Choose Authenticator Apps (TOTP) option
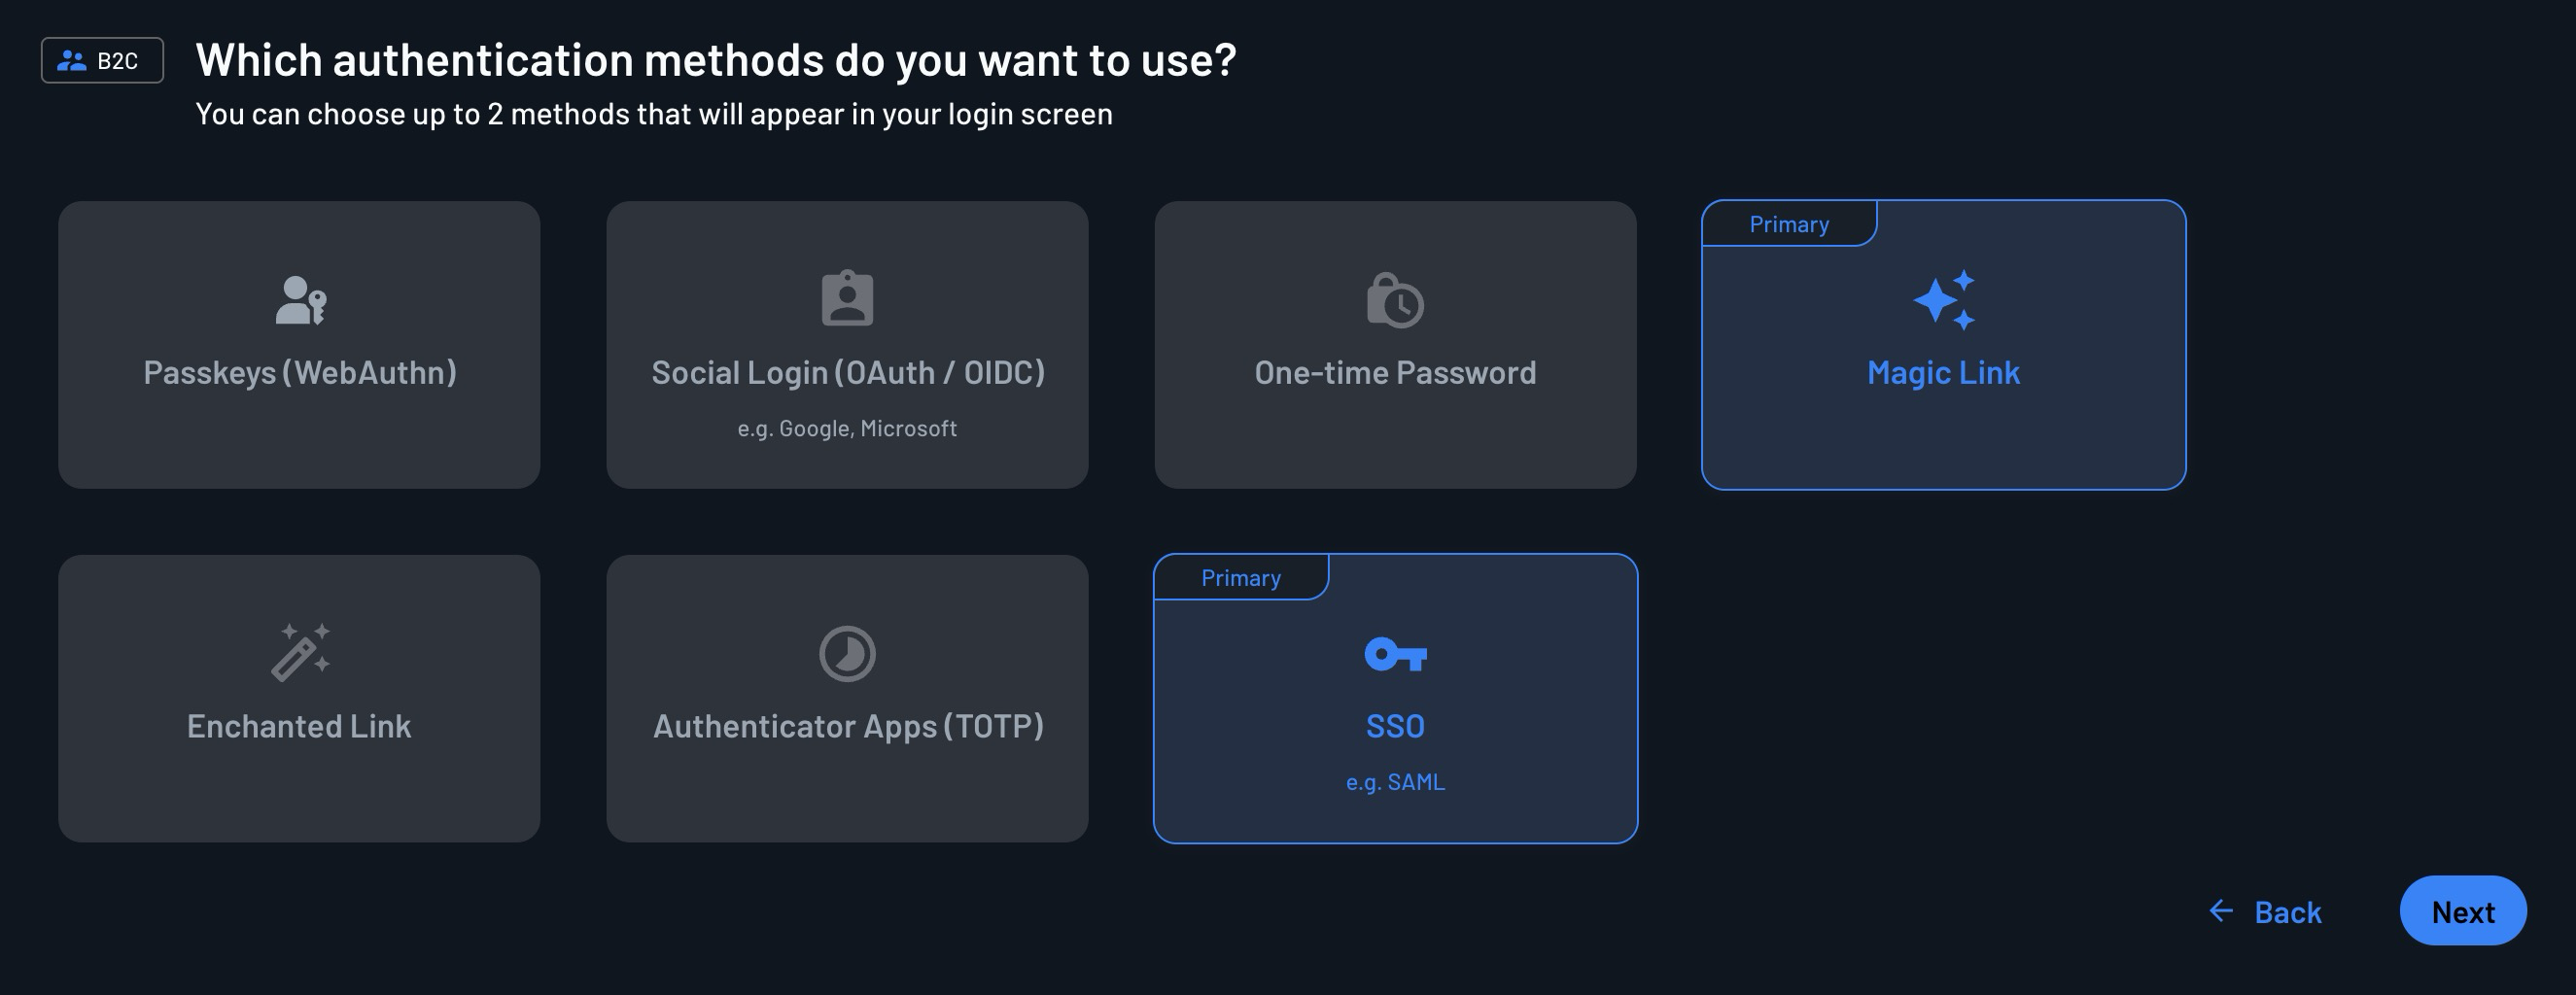This screenshot has width=2576, height=995. pyautogui.click(x=847, y=699)
